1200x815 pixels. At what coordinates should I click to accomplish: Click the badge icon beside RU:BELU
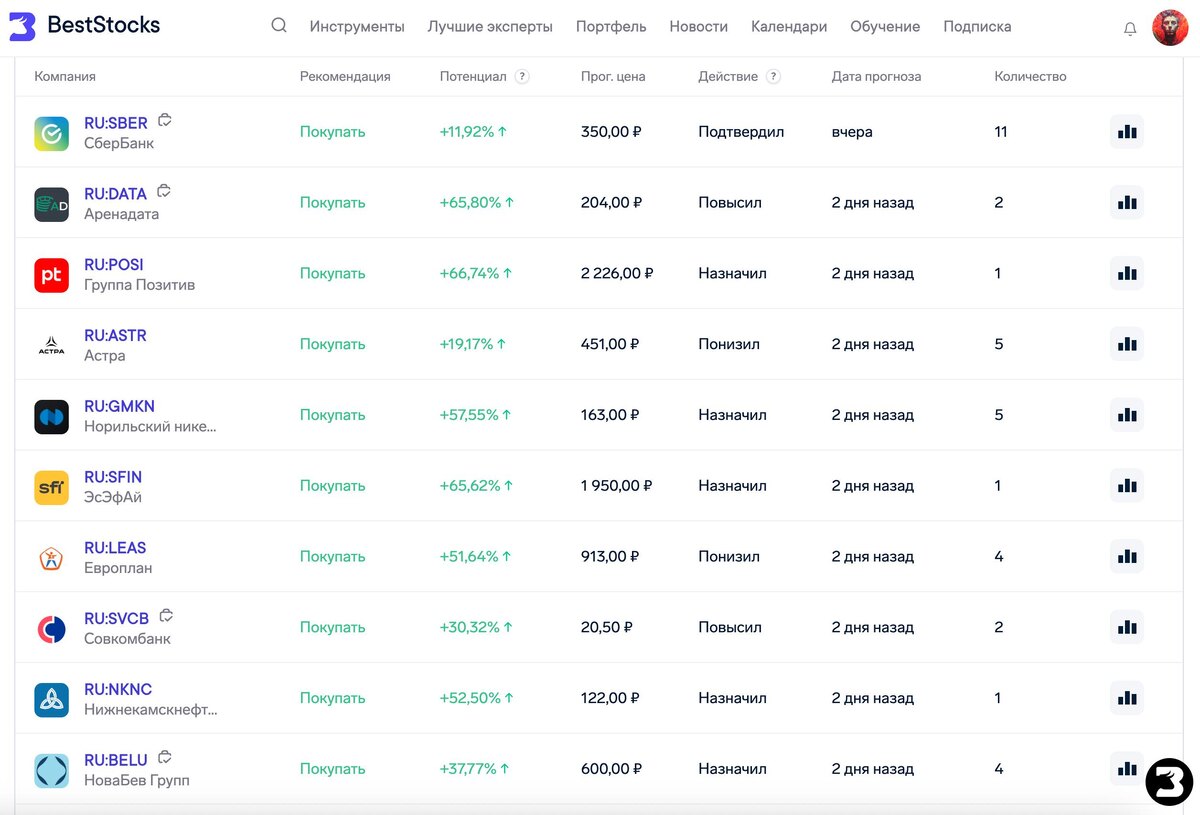[x=165, y=757]
